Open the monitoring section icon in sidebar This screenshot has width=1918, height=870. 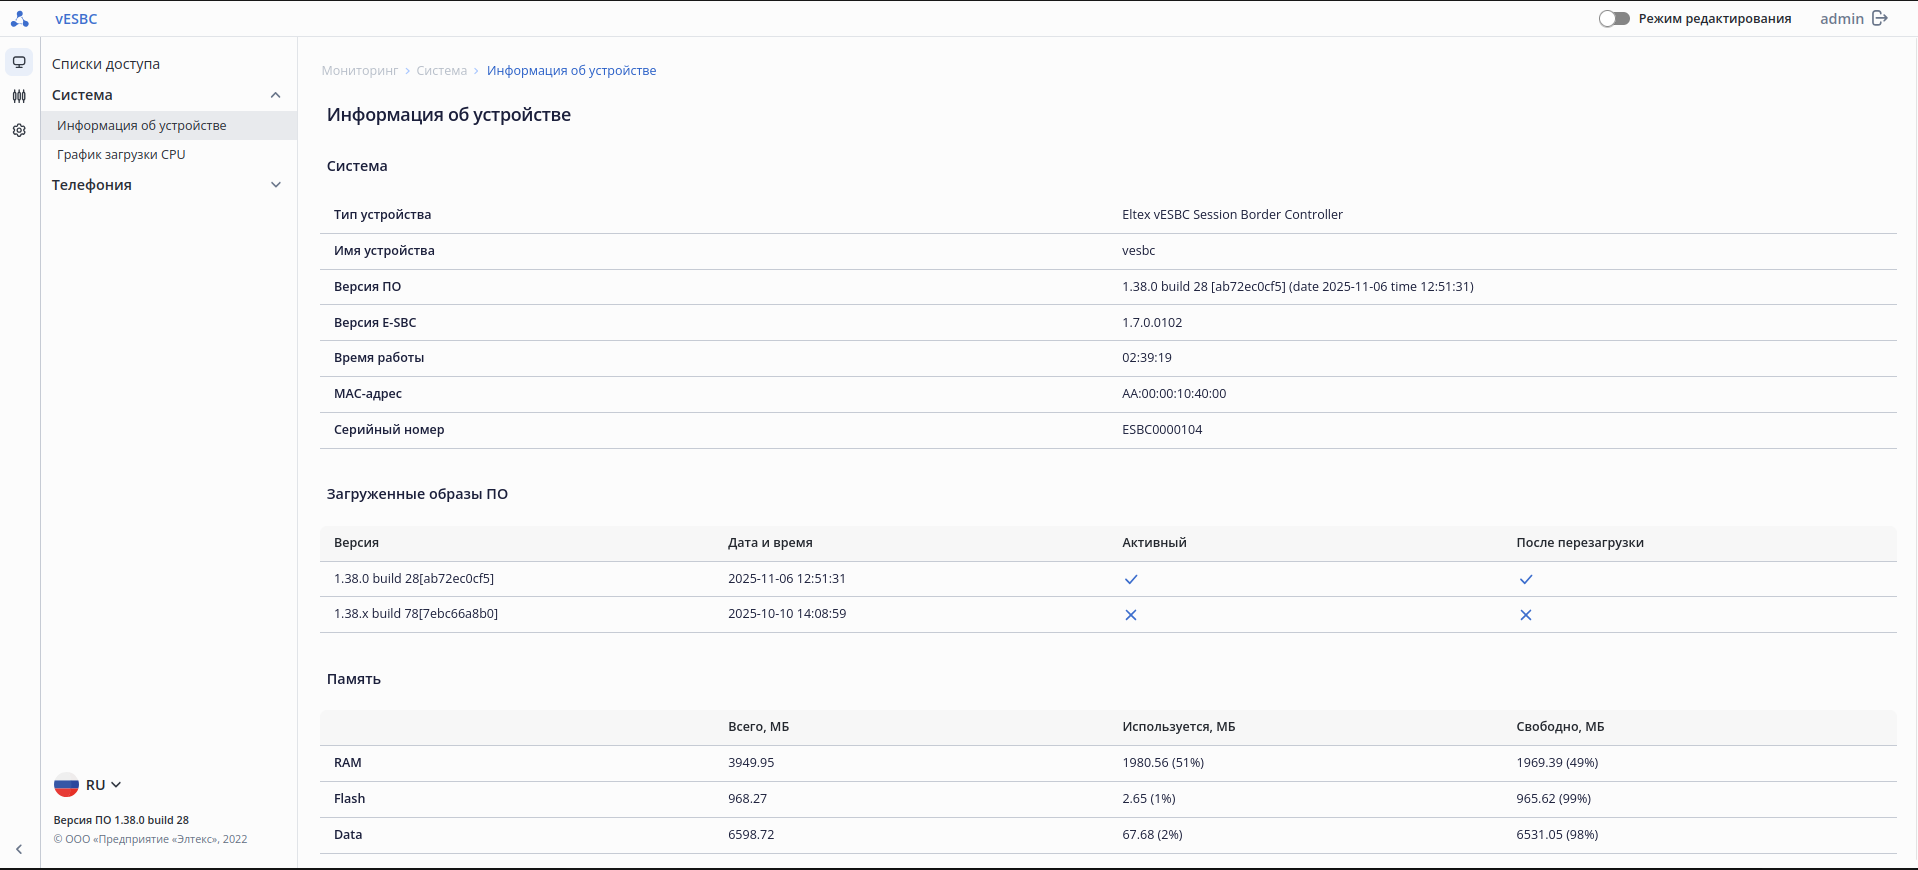pos(19,62)
